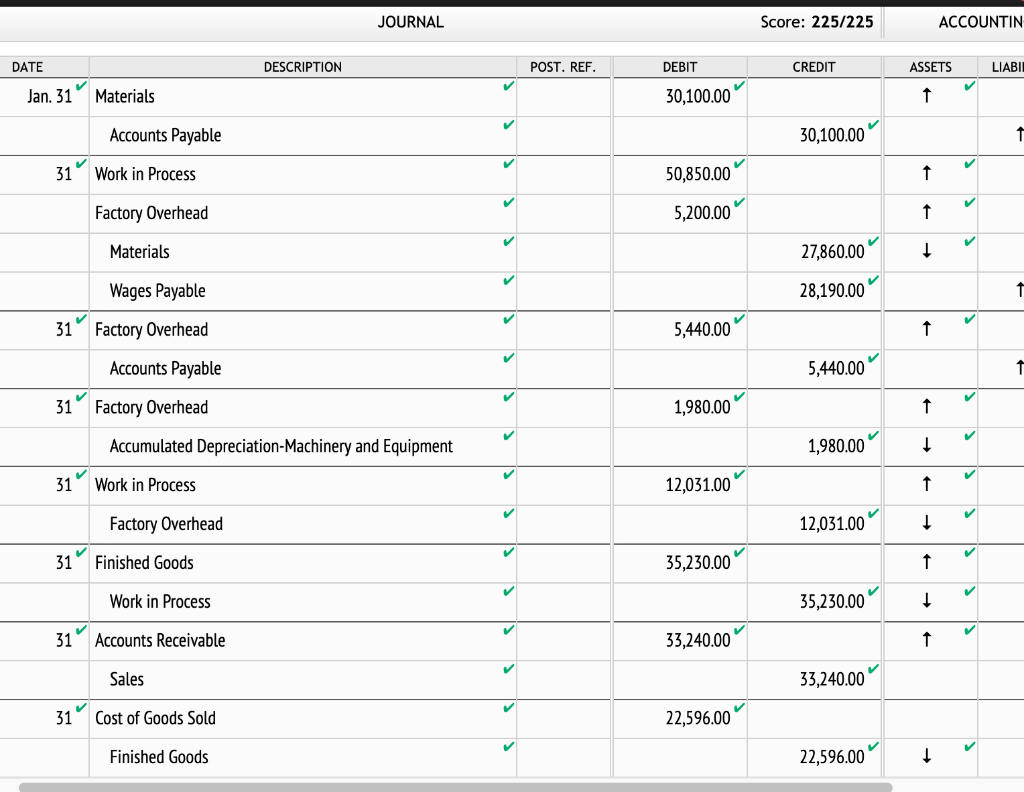This screenshot has width=1024, height=792.
Task: Click the CREDIT column header
Action: (813, 67)
